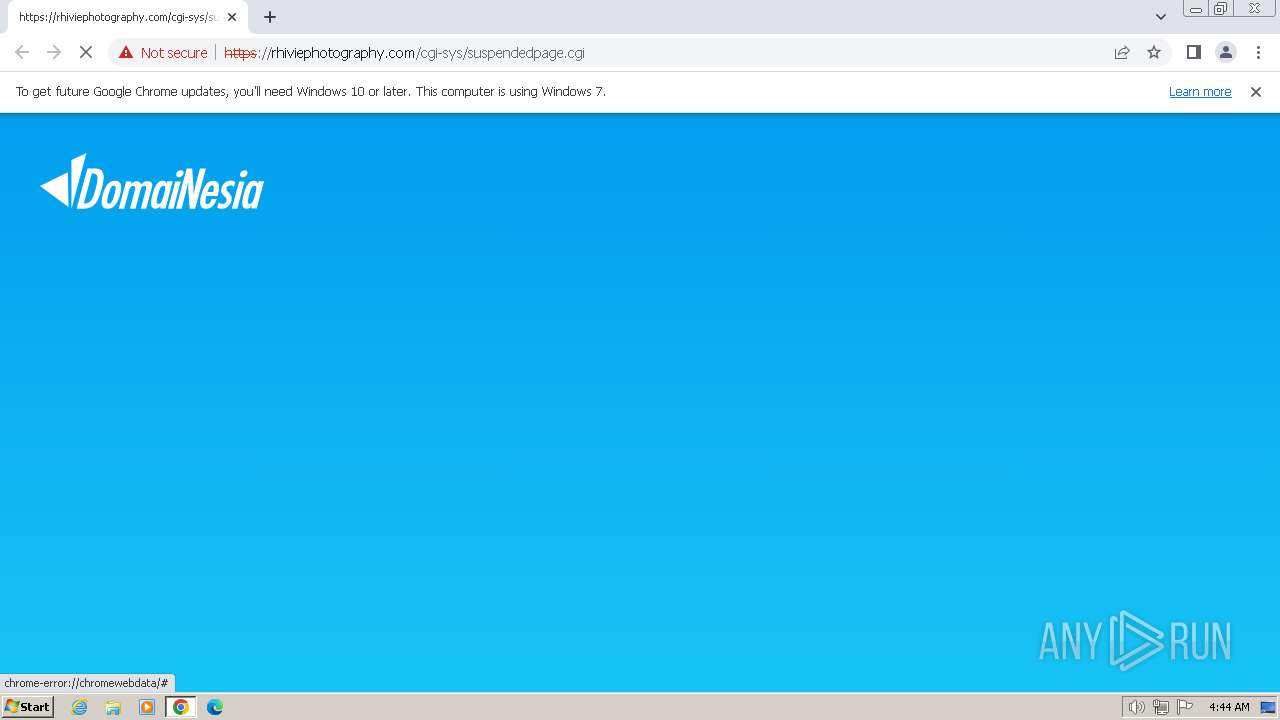1280x720 pixels.
Task: Click the DomaiNesia logo
Action: pyautogui.click(x=152, y=182)
